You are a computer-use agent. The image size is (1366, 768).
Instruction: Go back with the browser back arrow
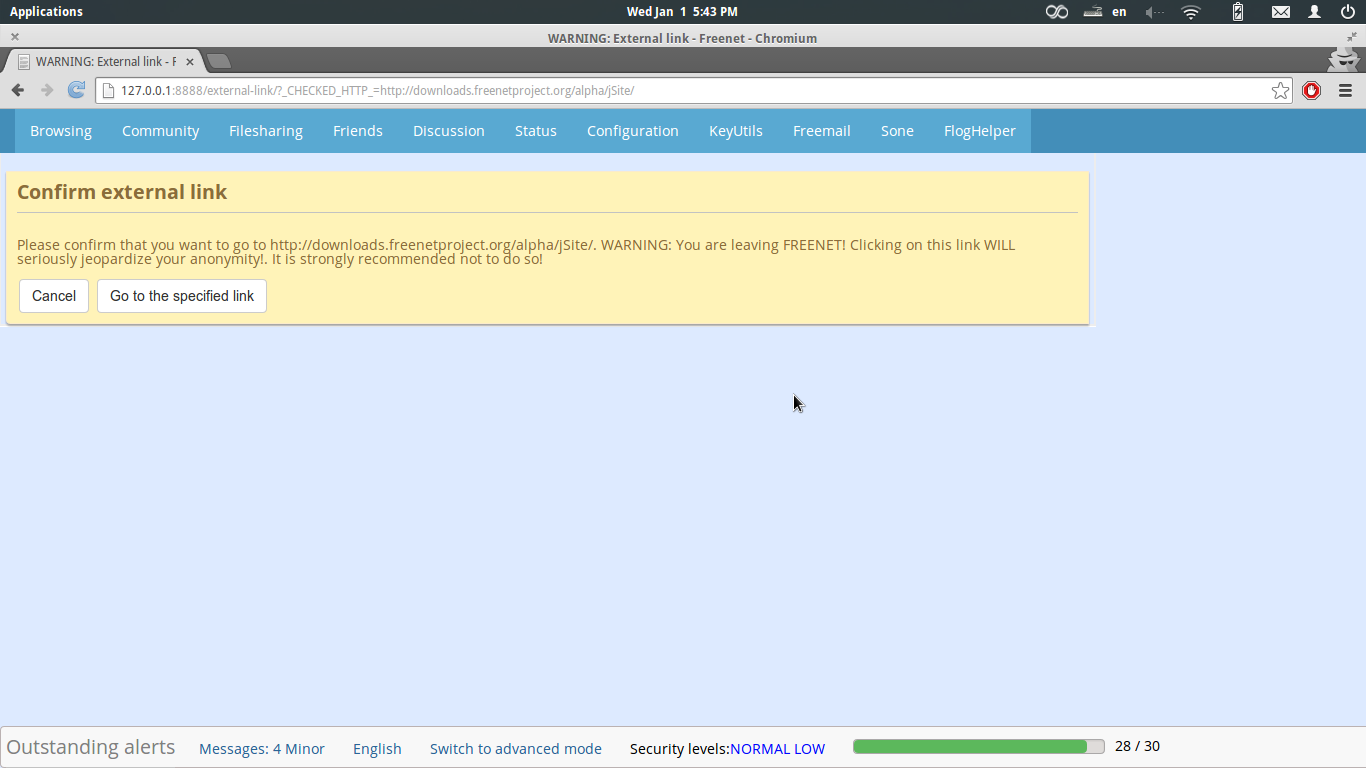[x=17, y=90]
